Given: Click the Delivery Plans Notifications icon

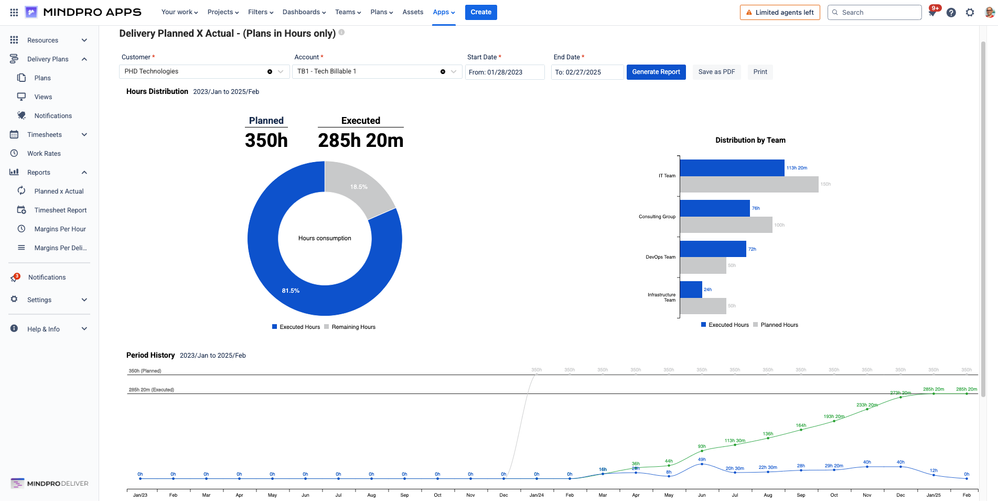Looking at the screenshot, I should tap(21, 116).
